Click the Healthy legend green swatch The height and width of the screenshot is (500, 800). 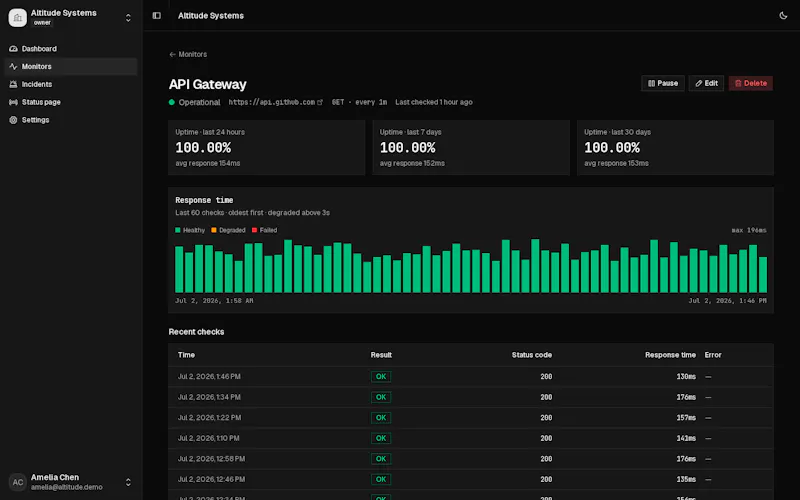click(x=178, y=230)
